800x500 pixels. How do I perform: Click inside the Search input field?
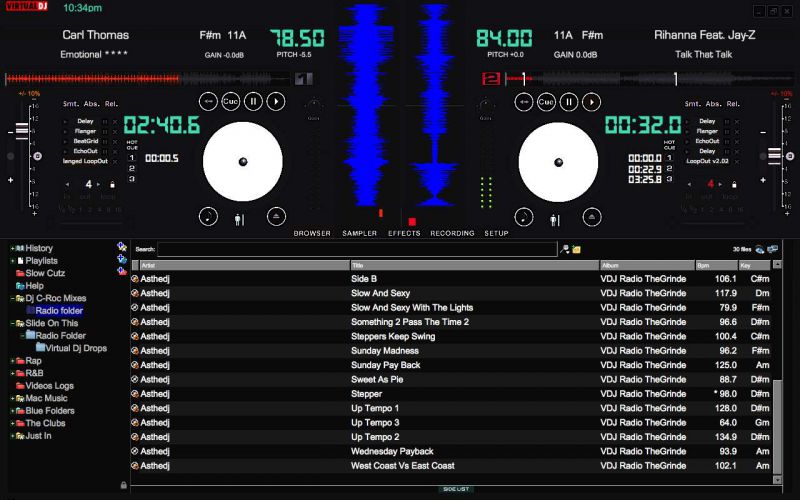point(357,249)
